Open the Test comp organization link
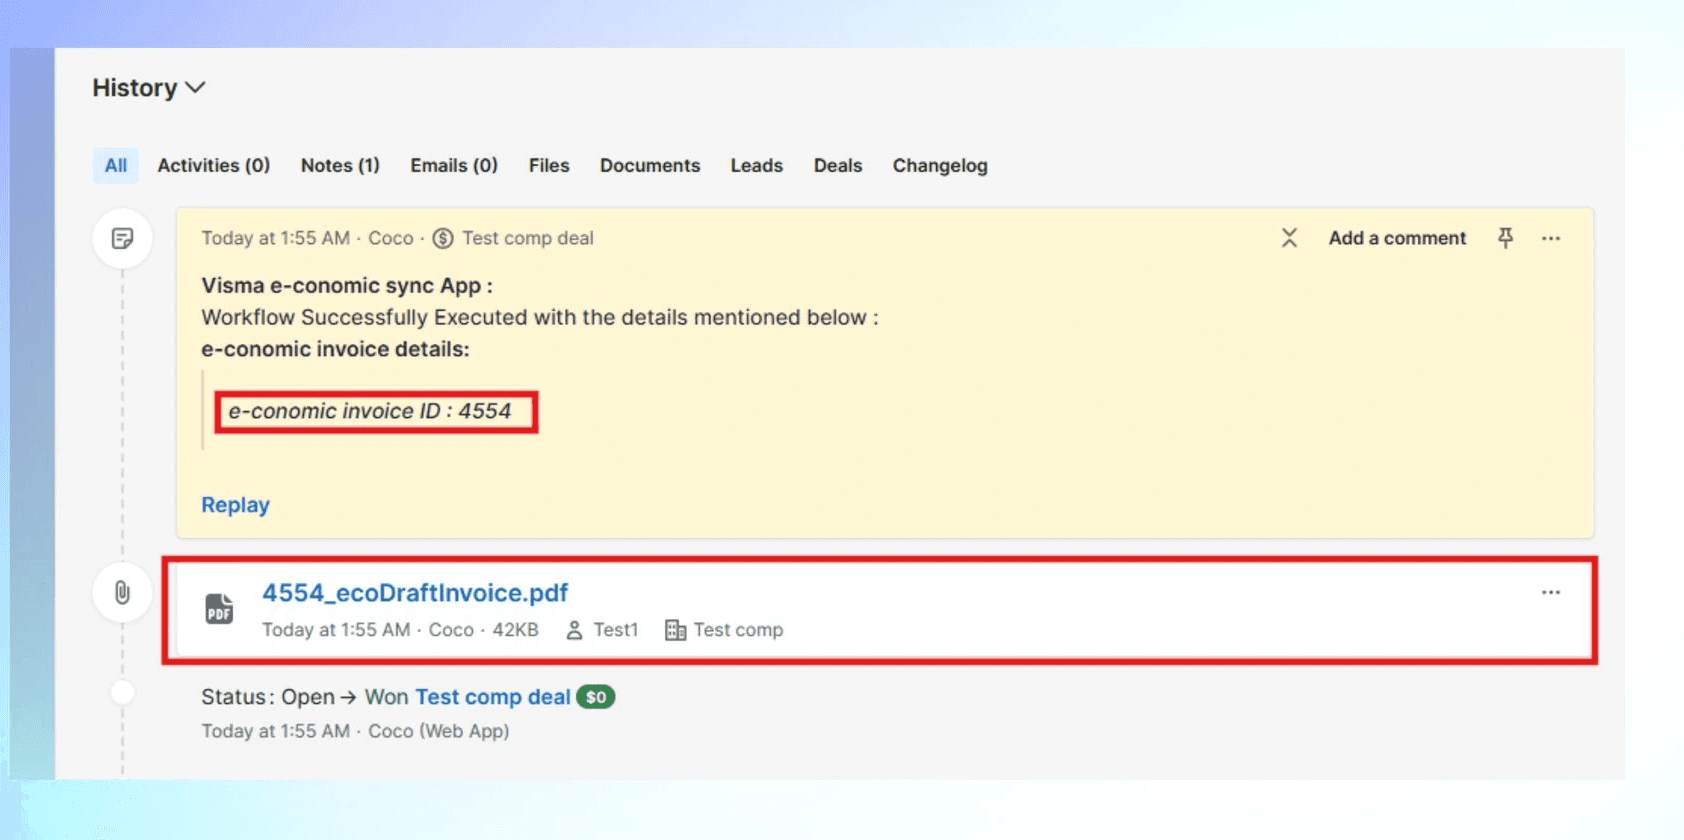Screen dimensions: 1684x840 click(738, 630)
